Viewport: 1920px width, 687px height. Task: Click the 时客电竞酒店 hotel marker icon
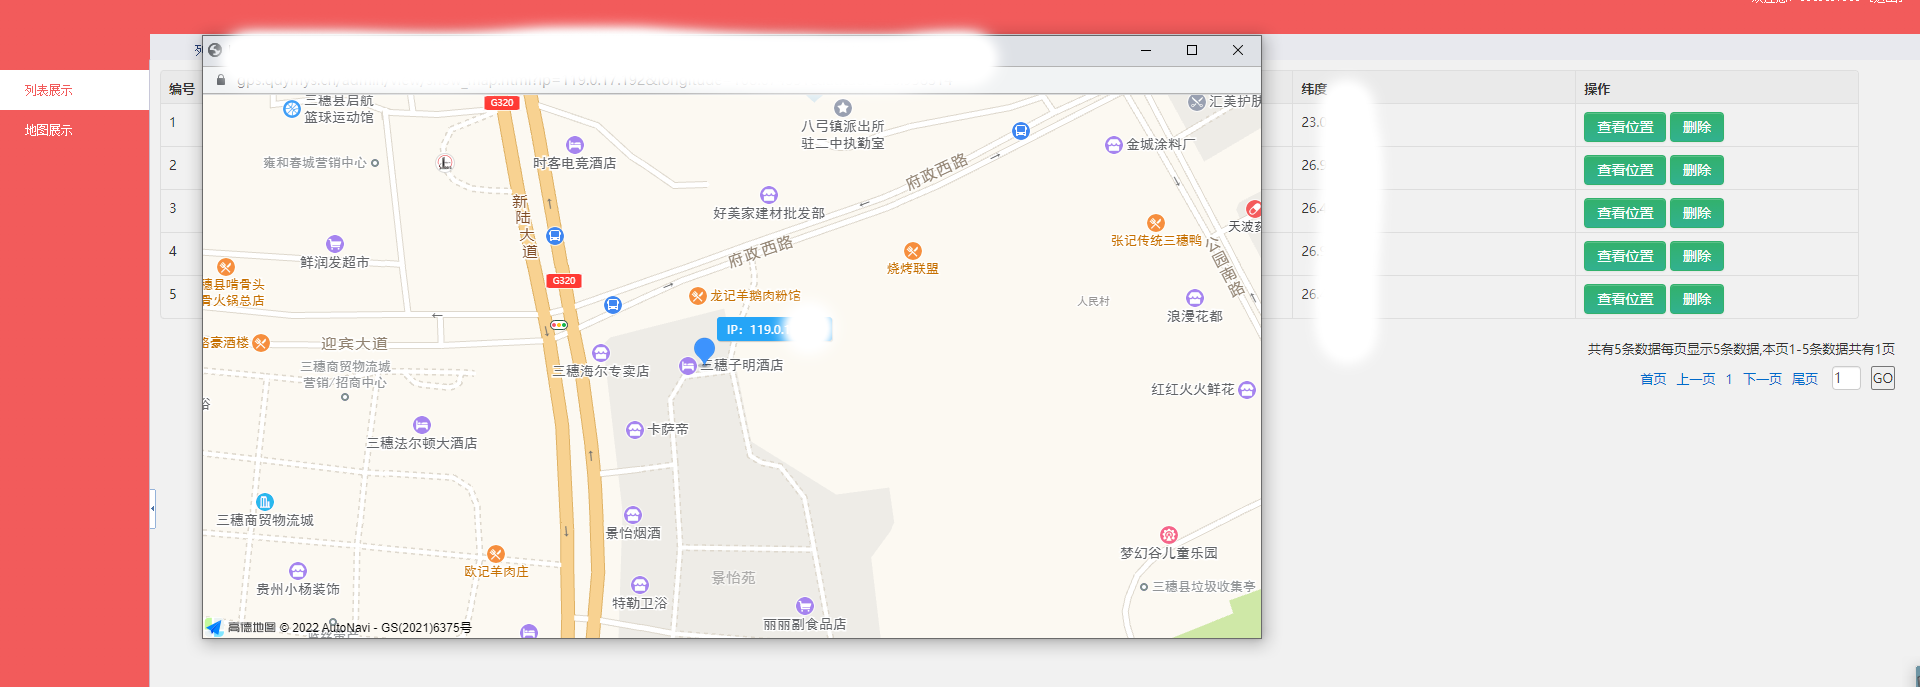(575, 145)
